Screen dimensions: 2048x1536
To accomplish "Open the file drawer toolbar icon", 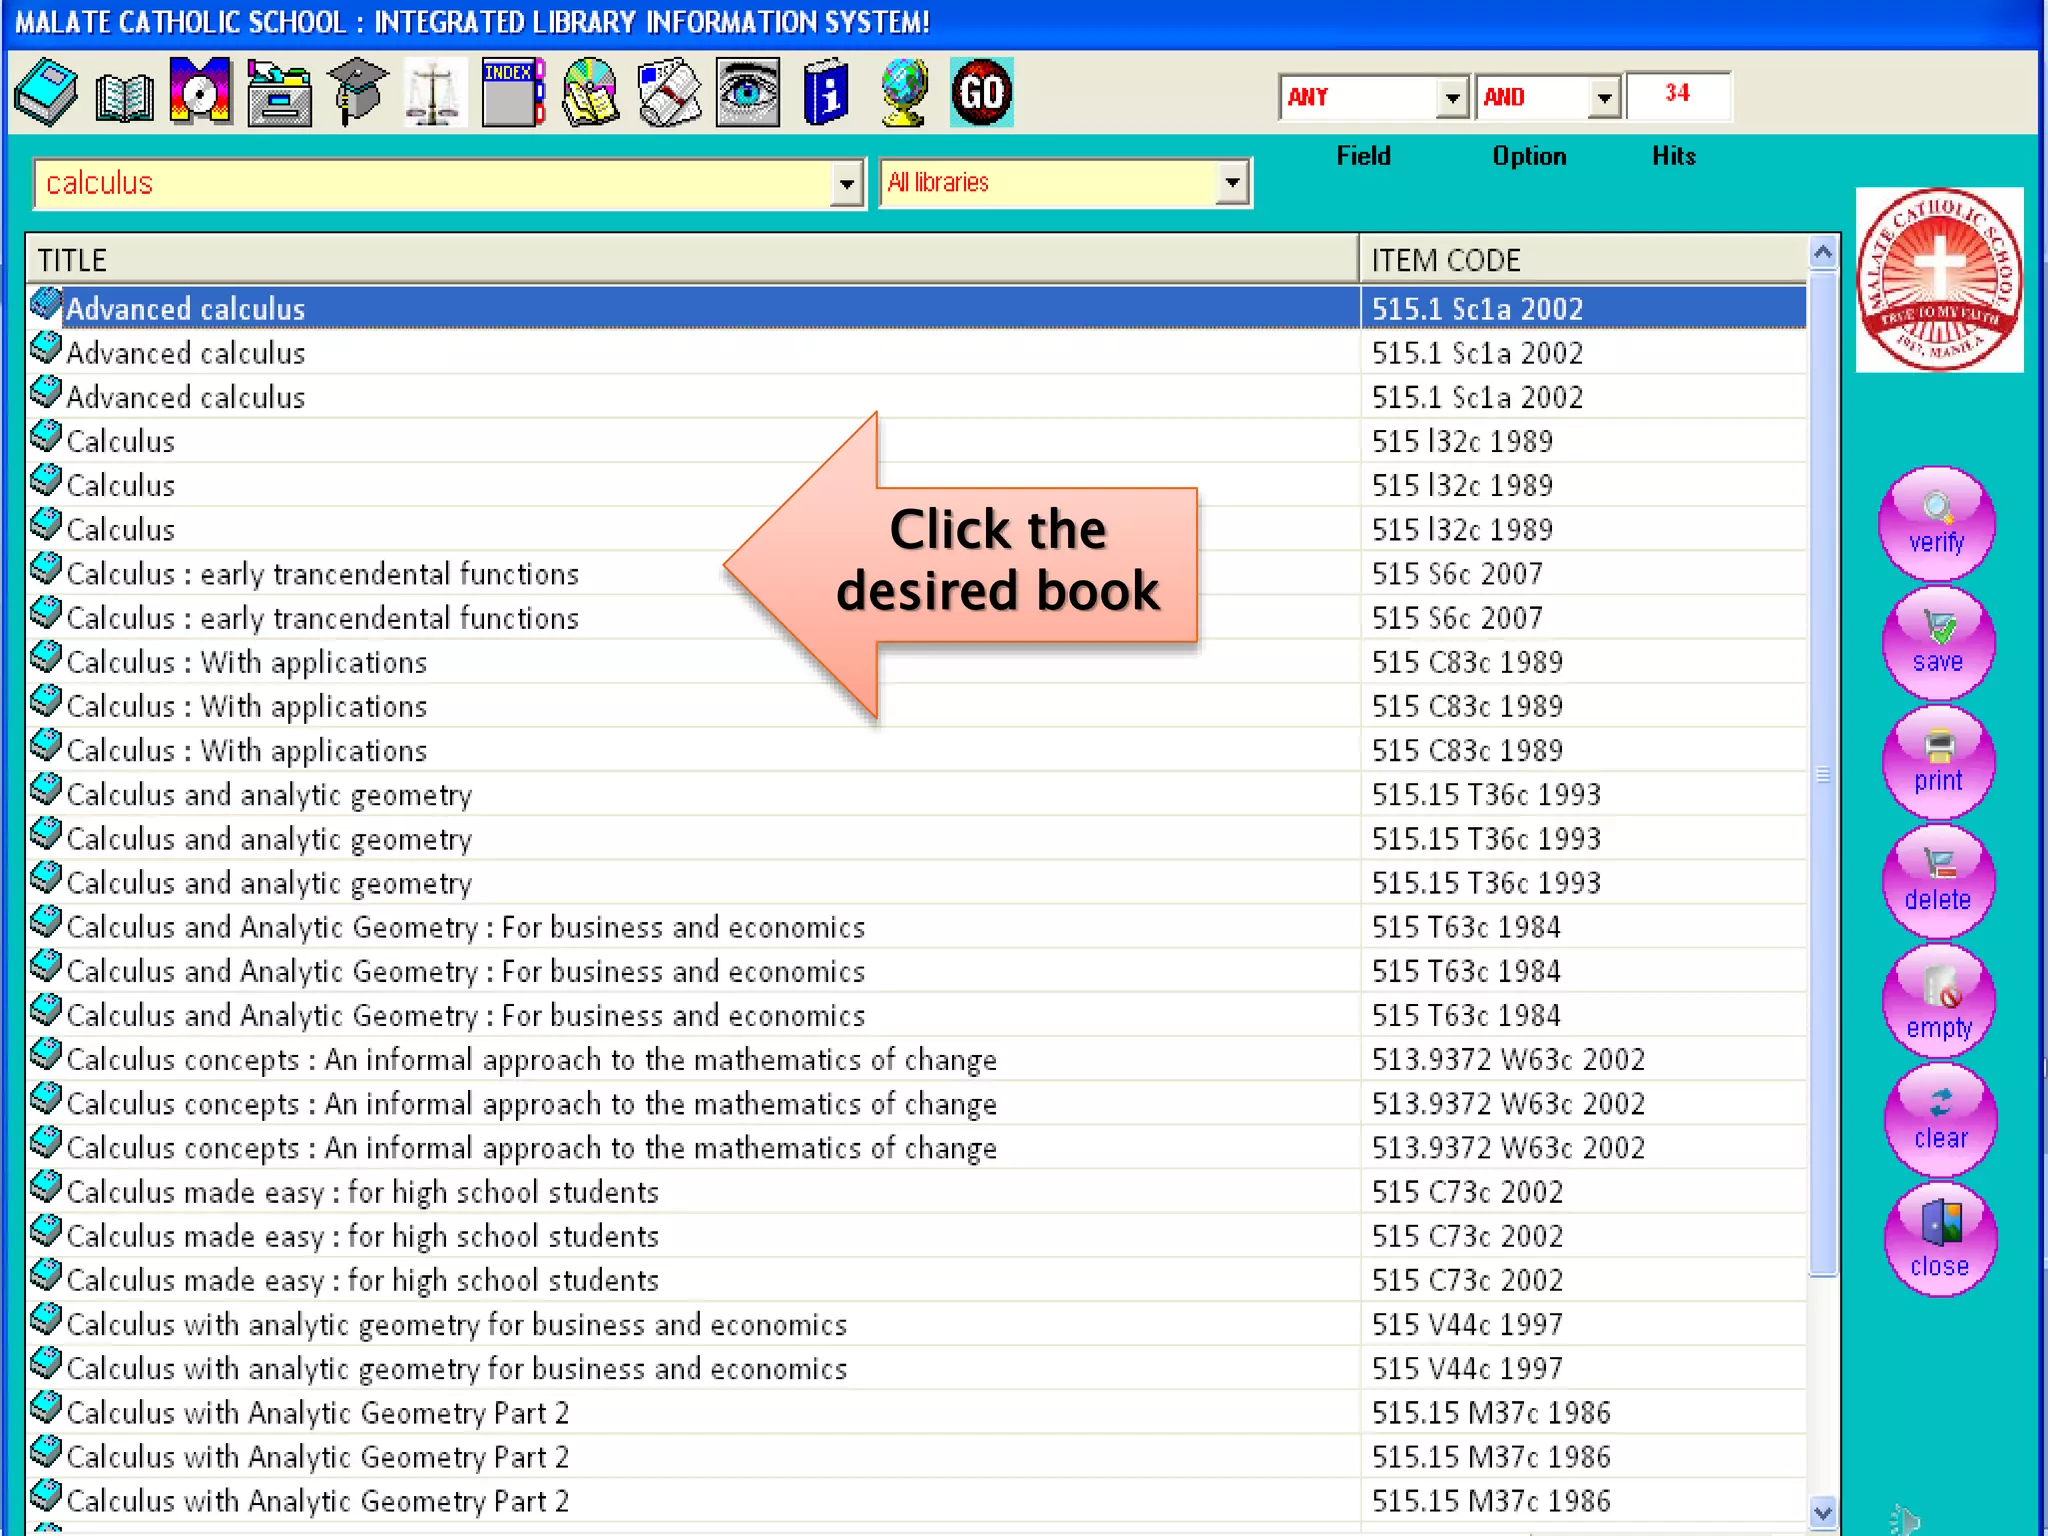I will (x=279, y=93).
